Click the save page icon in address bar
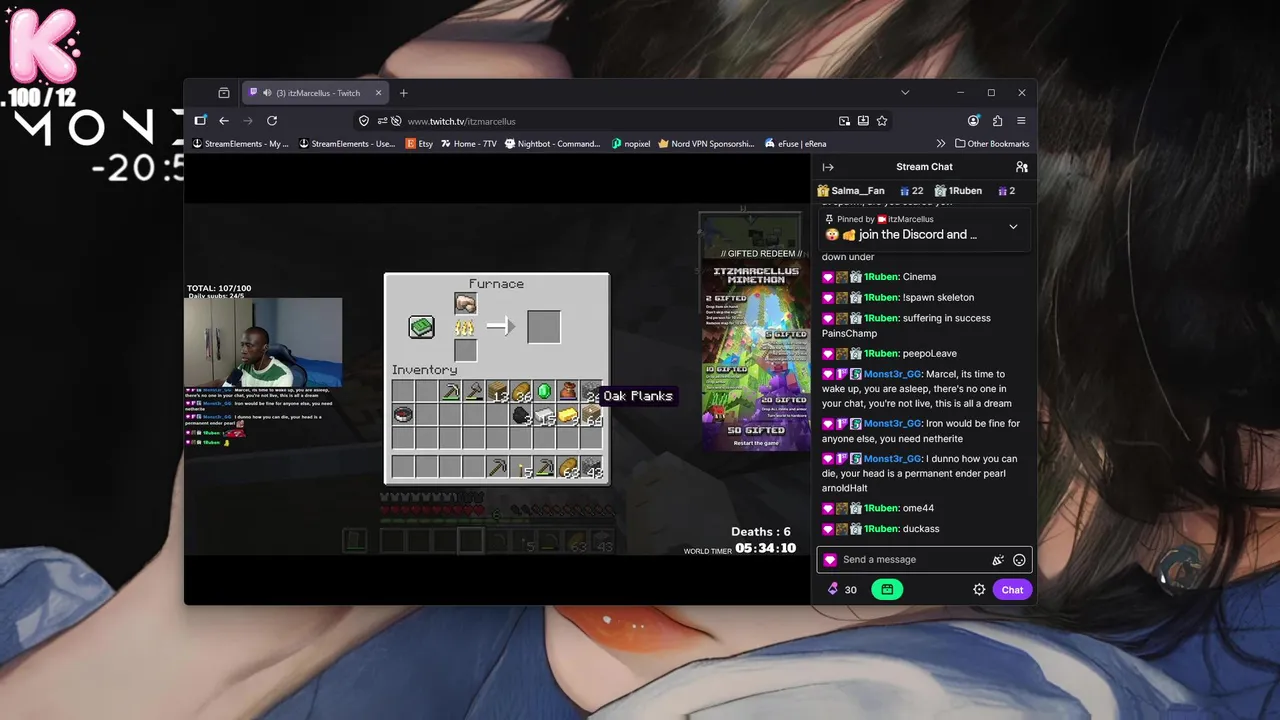 pos(863,121)
